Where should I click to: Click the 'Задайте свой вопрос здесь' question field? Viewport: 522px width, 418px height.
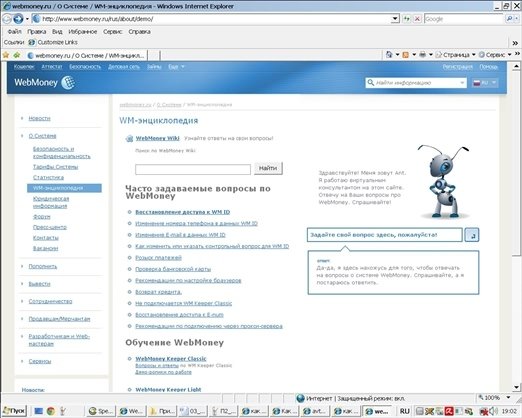tap(384, 235)
